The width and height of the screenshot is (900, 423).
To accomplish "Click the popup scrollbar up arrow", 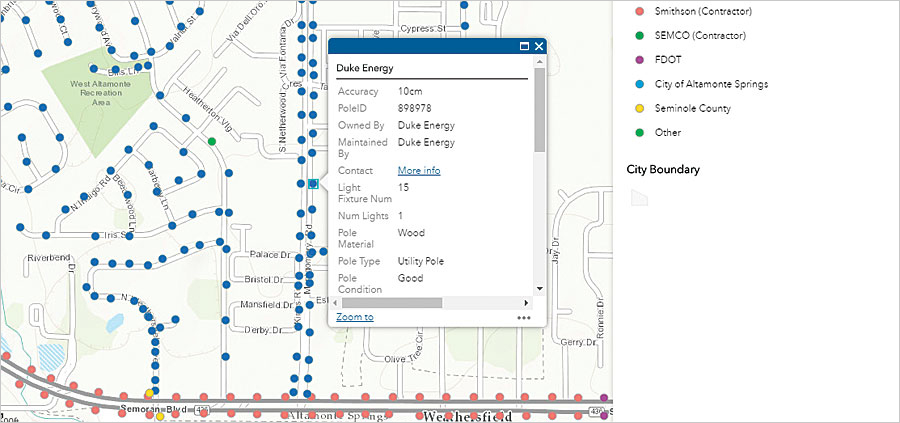I will click(x=539, y=61).
